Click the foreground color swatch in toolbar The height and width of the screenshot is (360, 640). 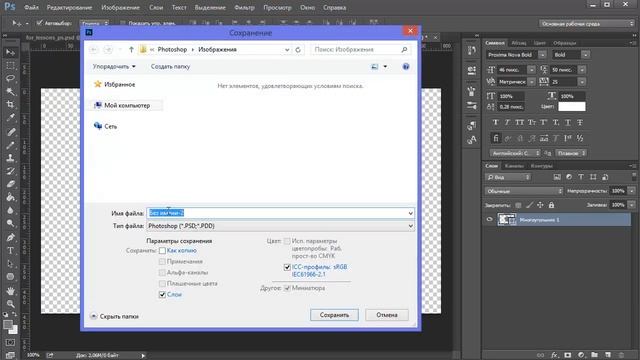[x=7, y=325]
